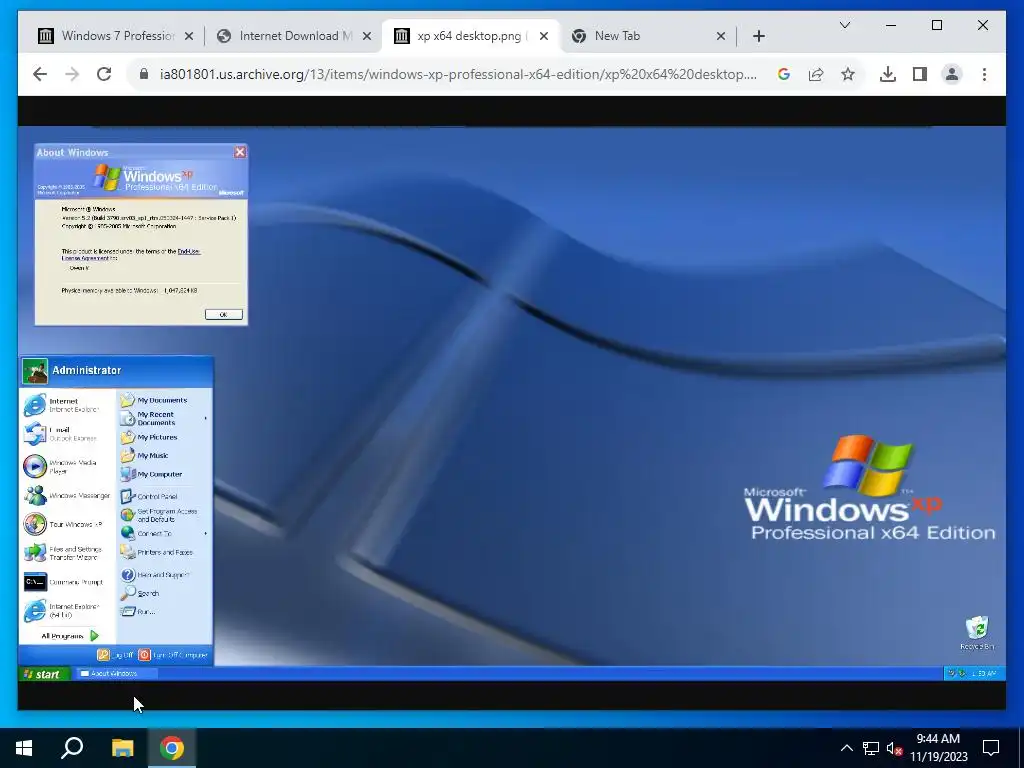Click the Log Off icon in the XP start menu

[103, 654]
